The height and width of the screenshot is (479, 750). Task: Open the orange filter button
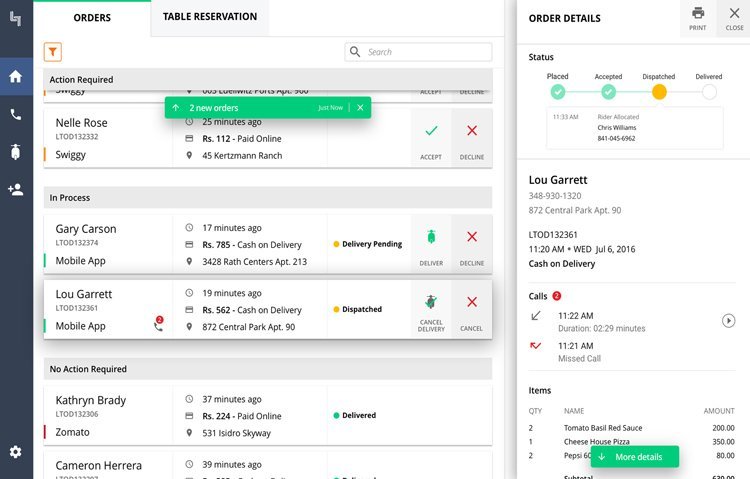click(x=53, y=52)
